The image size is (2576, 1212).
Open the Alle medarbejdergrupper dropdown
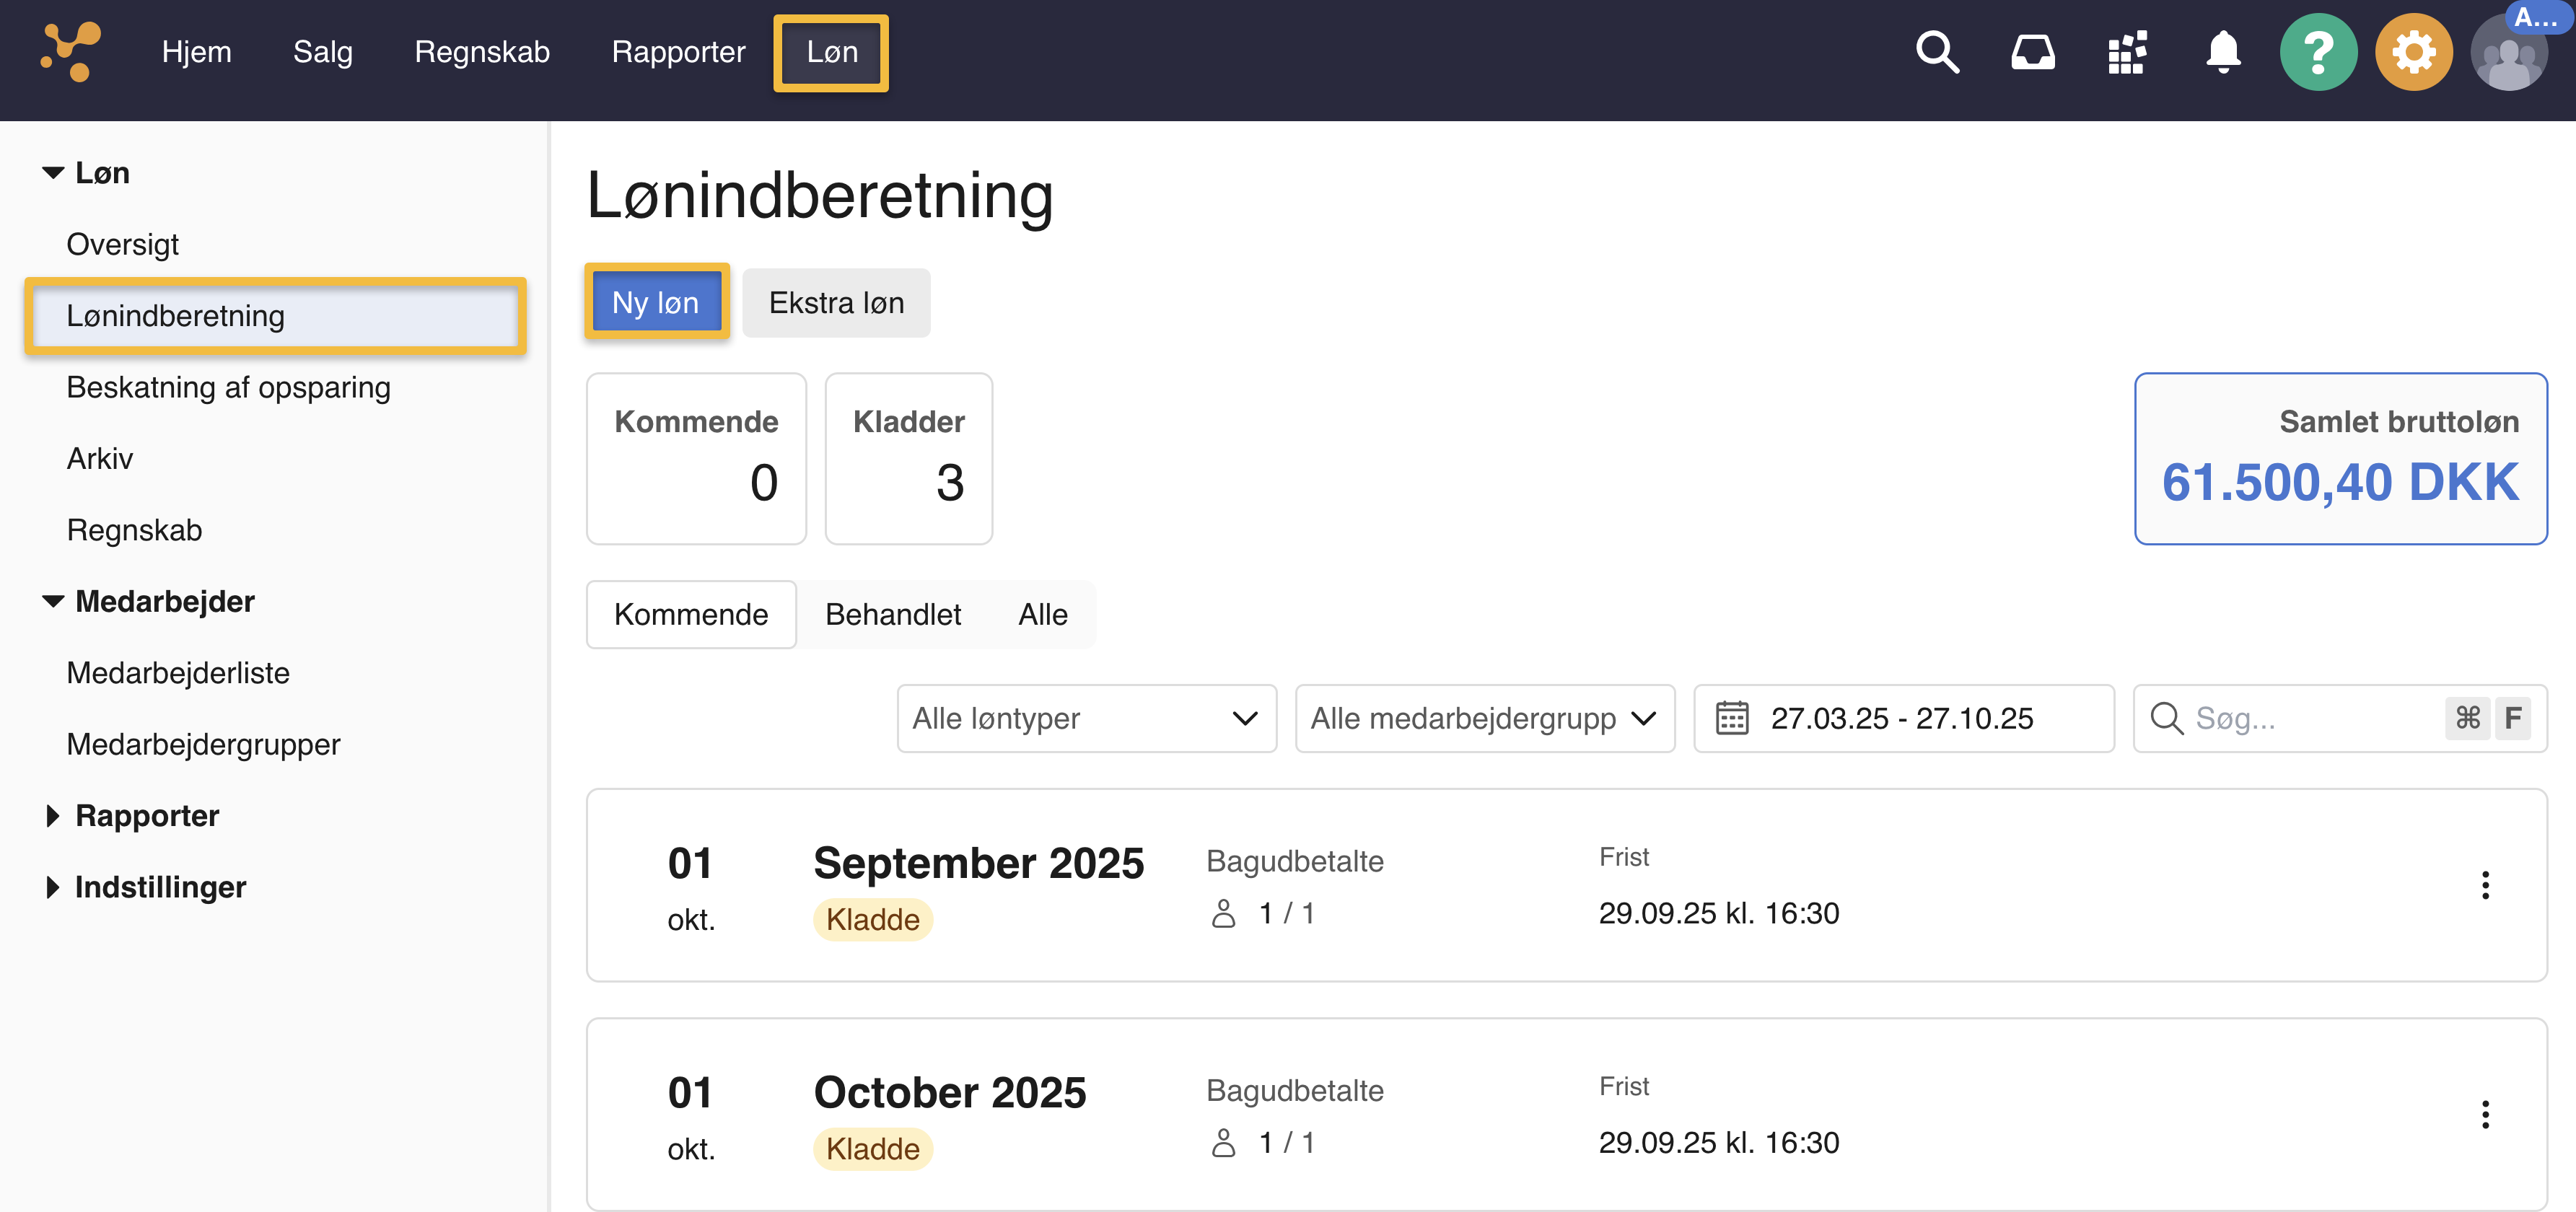click(x=1484, y=718)
